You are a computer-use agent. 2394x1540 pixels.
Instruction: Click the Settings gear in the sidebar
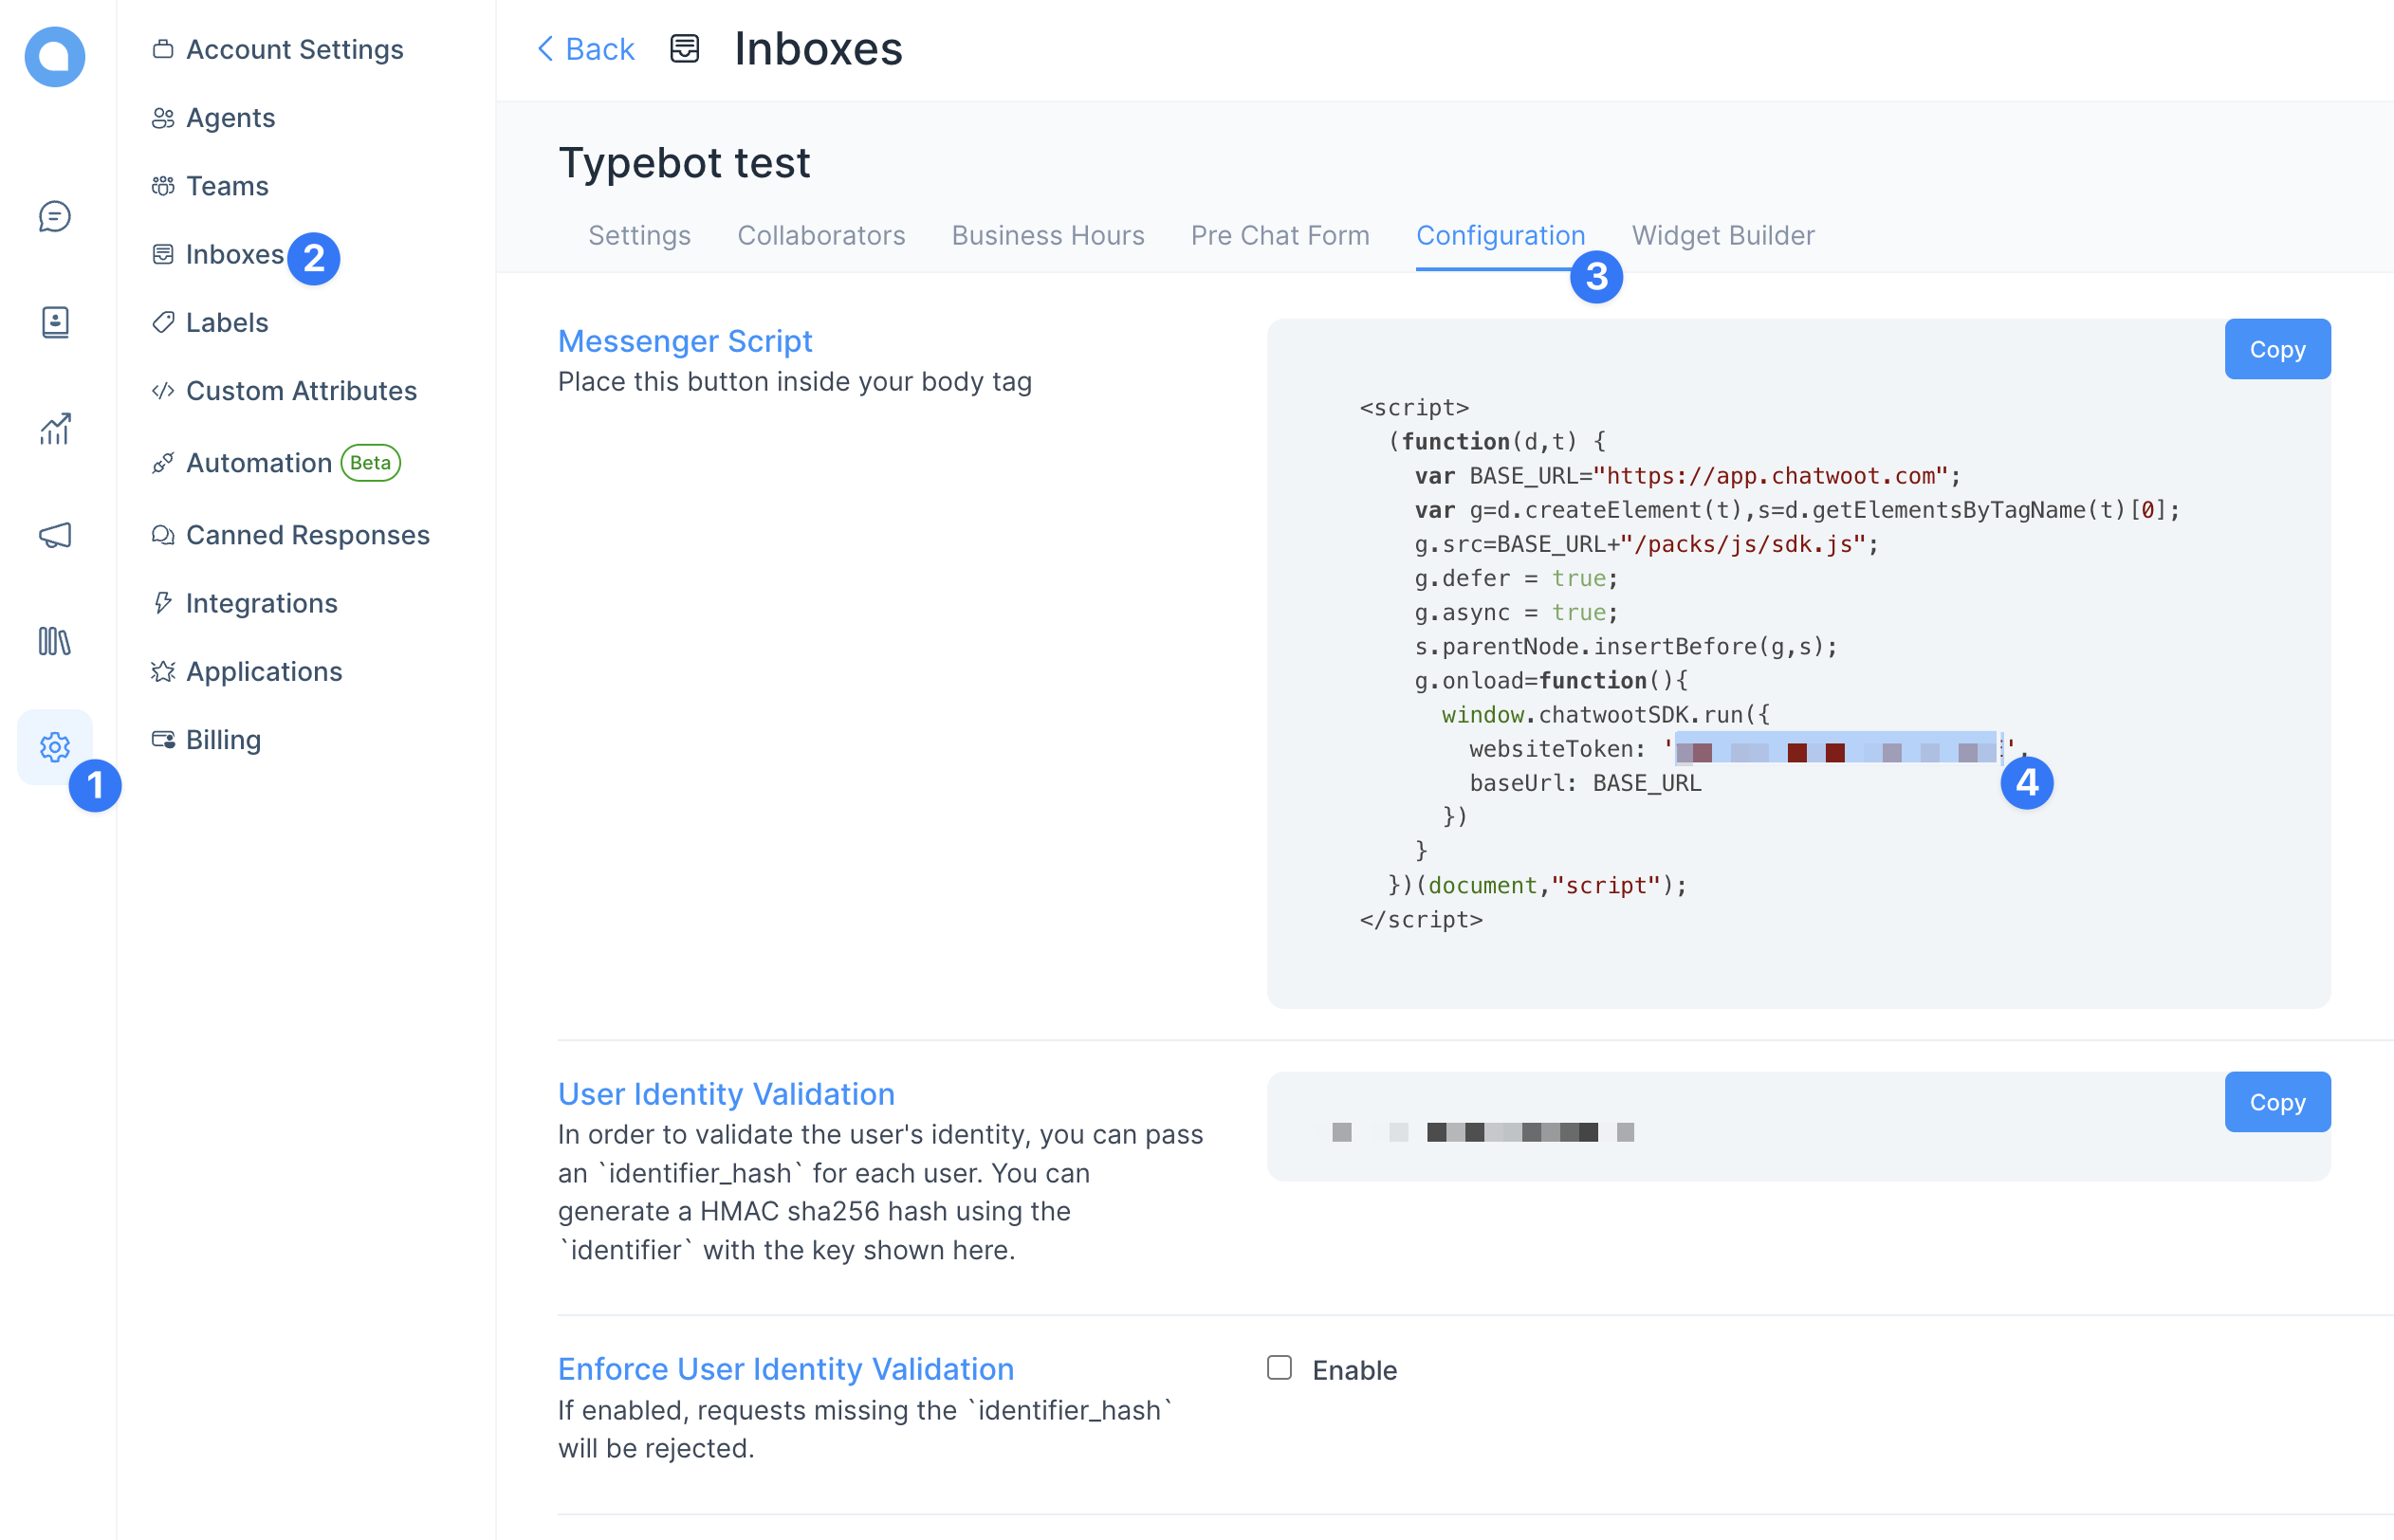[54, 746]
